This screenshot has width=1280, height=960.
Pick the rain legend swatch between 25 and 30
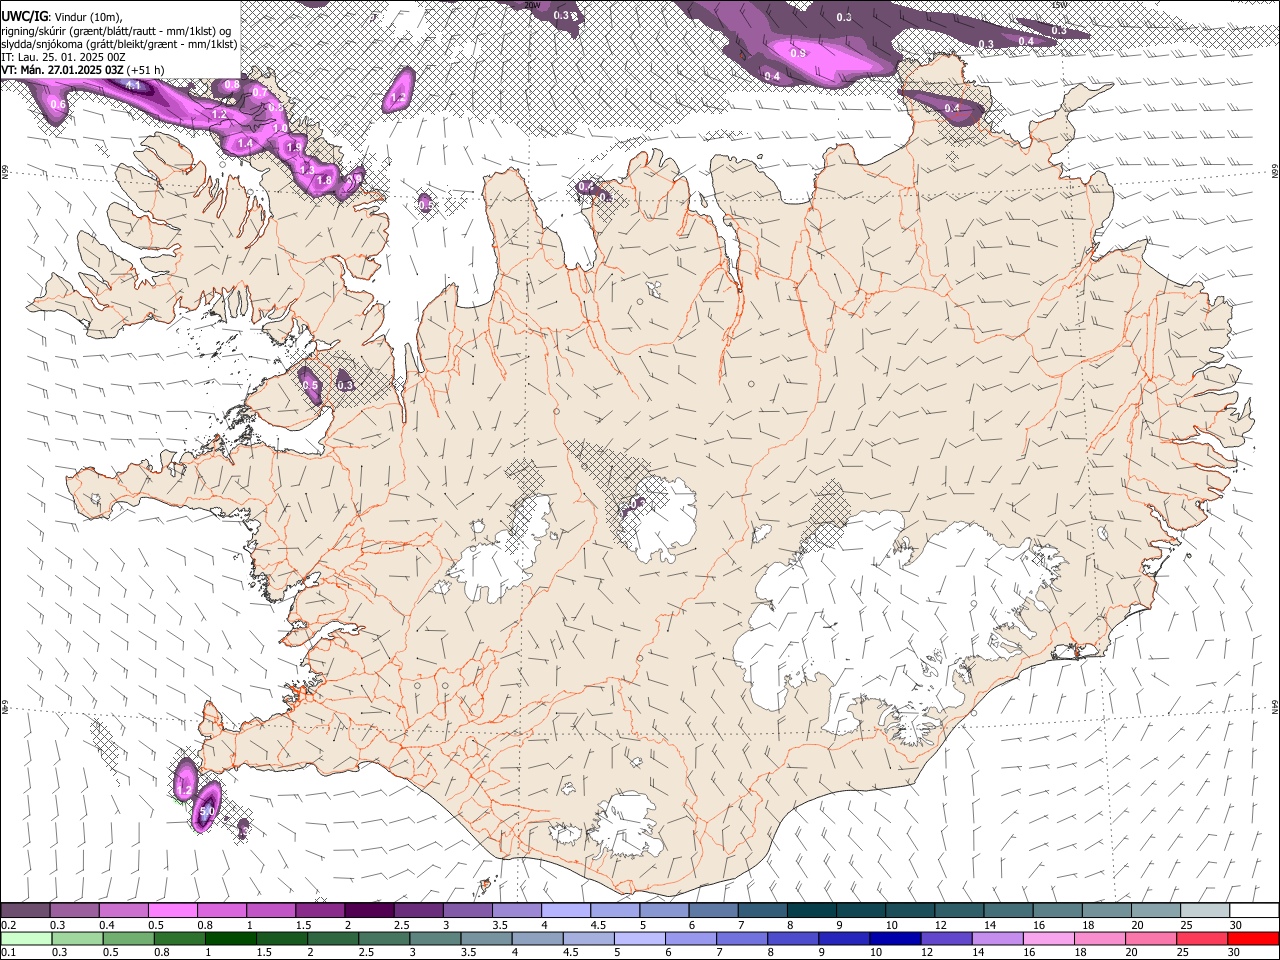coord(1203,938)
